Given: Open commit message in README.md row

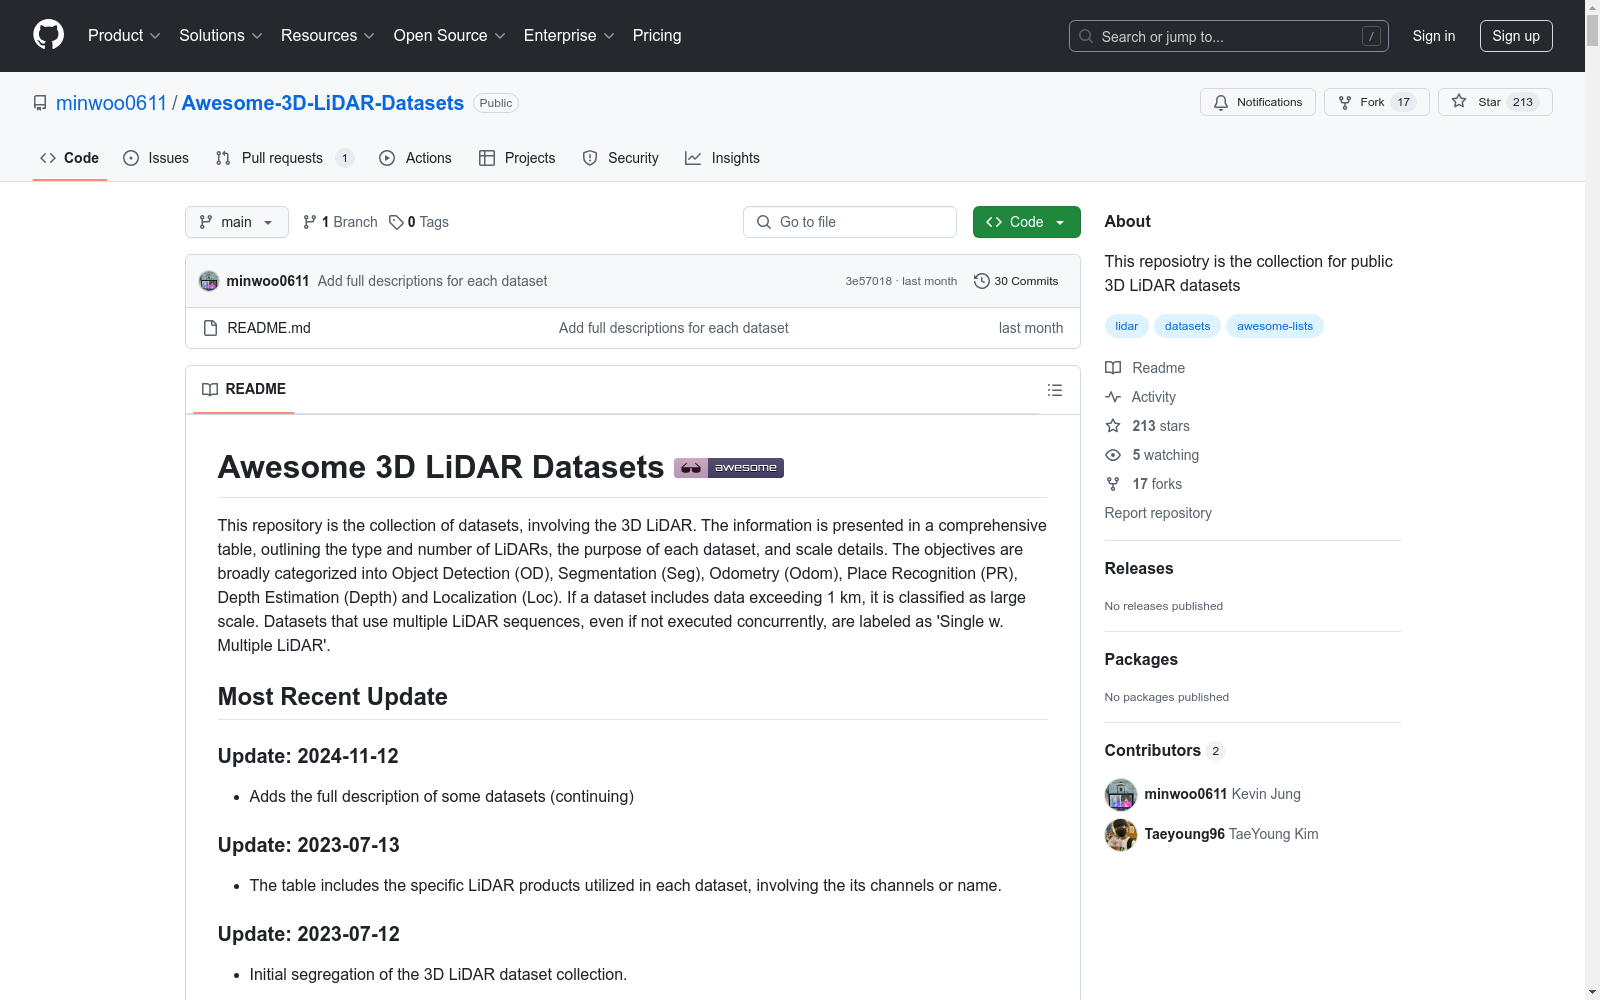Looking at the screenshot, I should (674, 328).
